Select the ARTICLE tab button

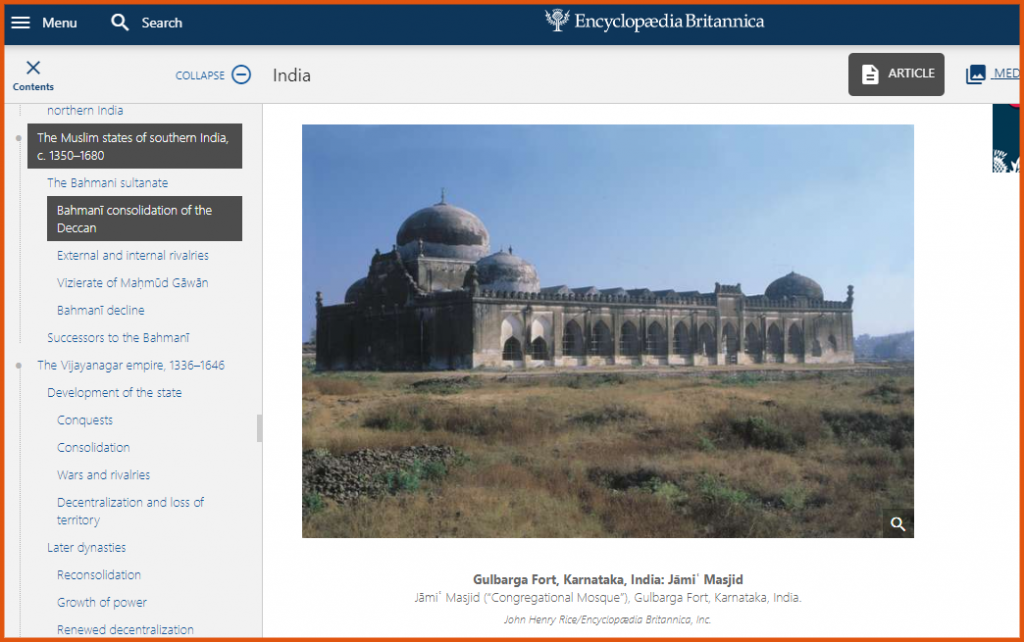coord(896,74)
